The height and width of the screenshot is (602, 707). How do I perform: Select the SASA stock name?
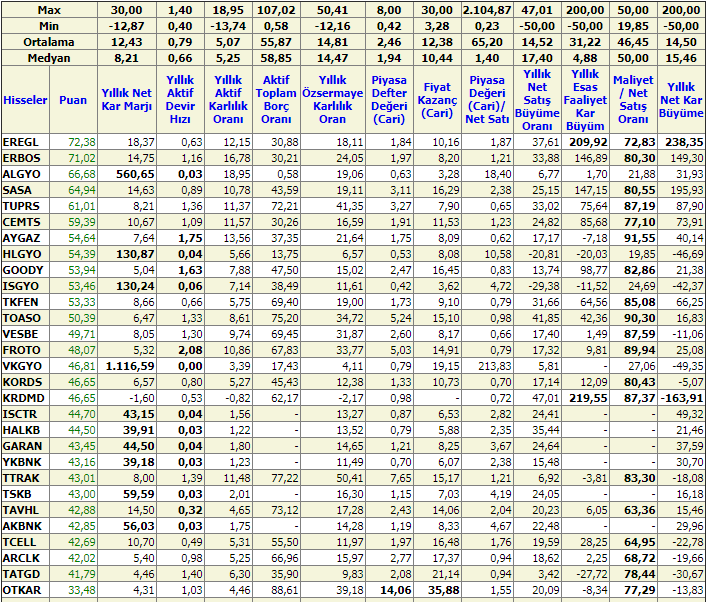click(17, 190)
